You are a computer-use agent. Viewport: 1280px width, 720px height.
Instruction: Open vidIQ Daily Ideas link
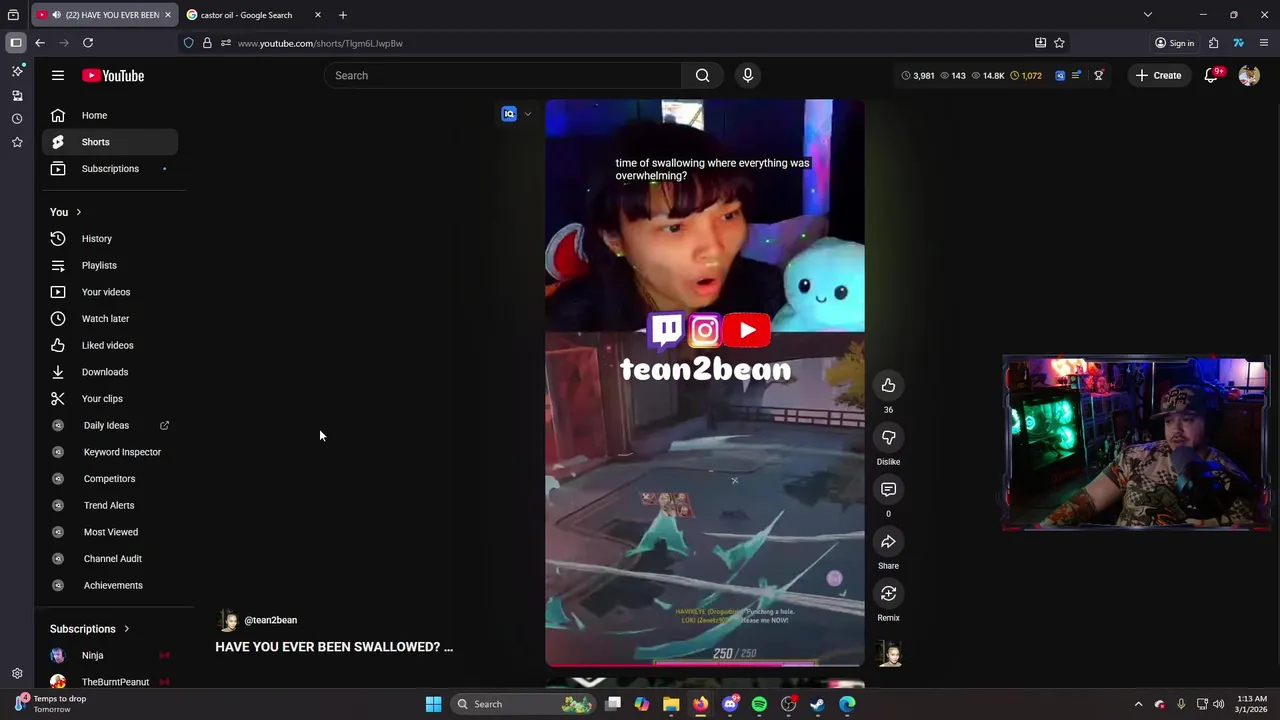110,425
